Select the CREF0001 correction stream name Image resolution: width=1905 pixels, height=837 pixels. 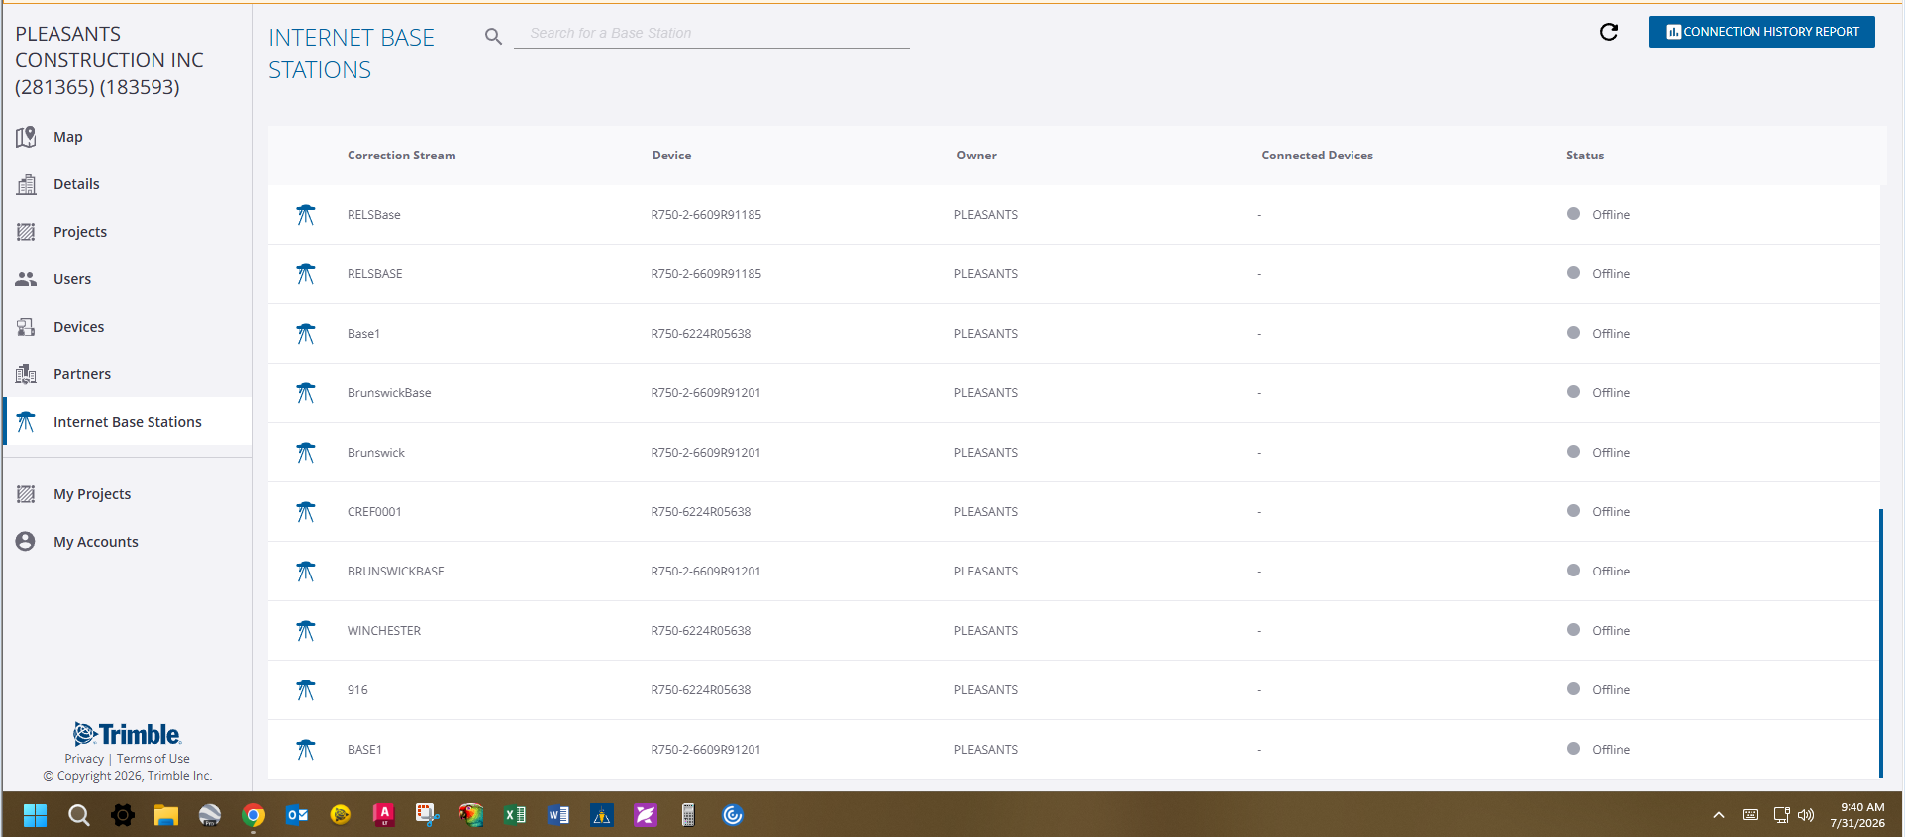coord(374,512)
